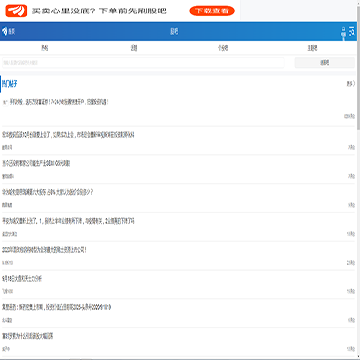This screenshot has height=360, width=360.
Task: Open the post title containing "1、"
Action: (68, 221)
